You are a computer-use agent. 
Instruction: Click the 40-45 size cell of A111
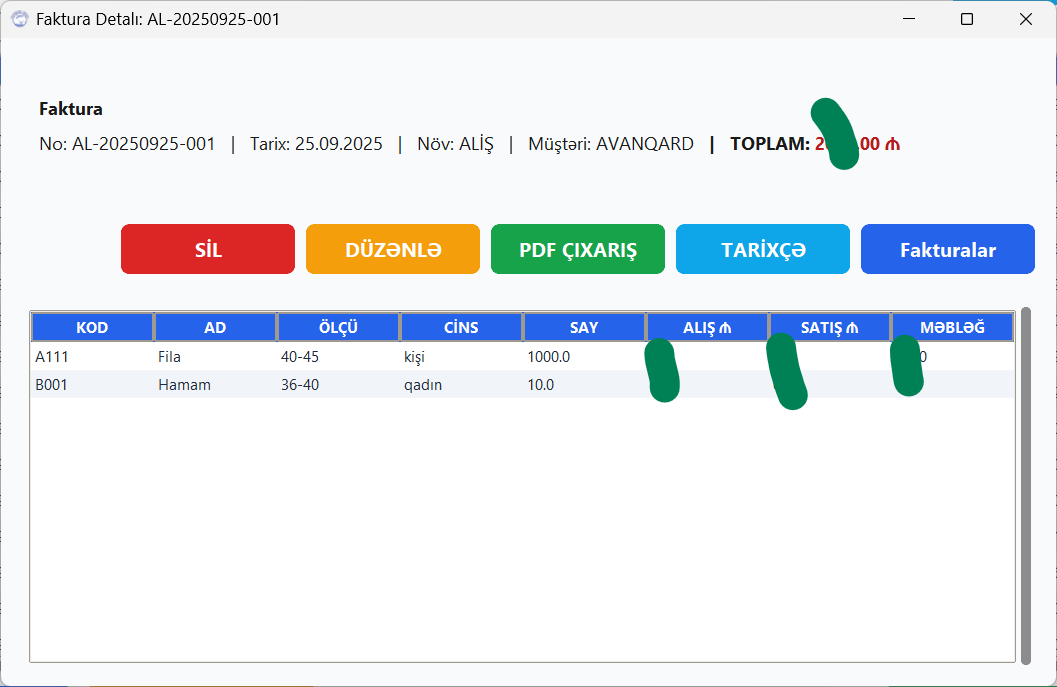tap(338, 356)
